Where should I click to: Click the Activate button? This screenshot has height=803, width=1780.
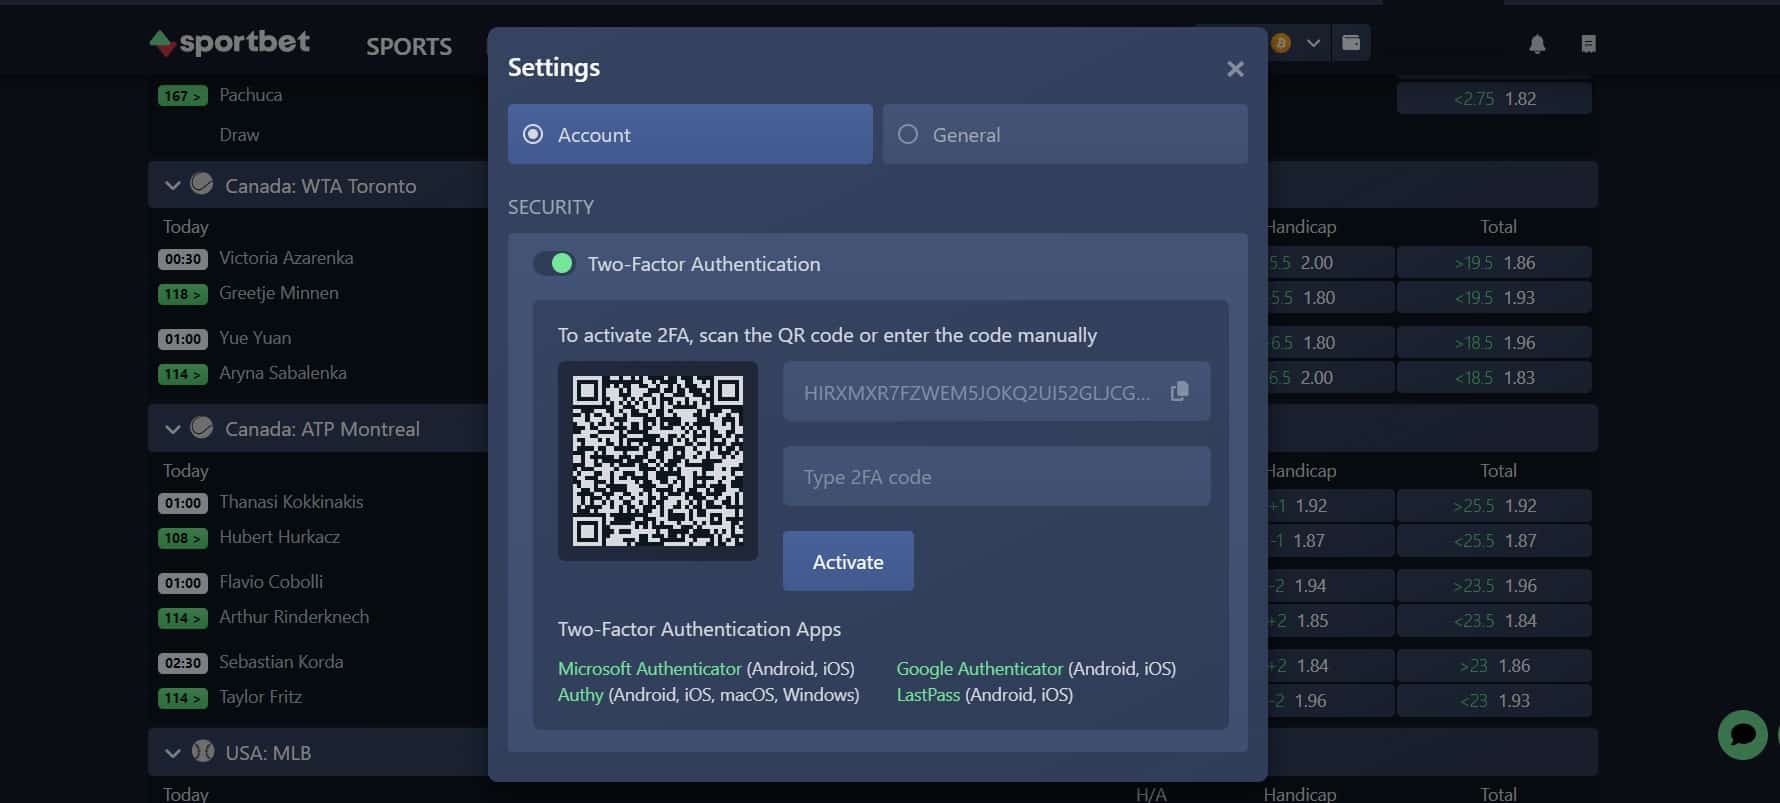click(848, 561)
